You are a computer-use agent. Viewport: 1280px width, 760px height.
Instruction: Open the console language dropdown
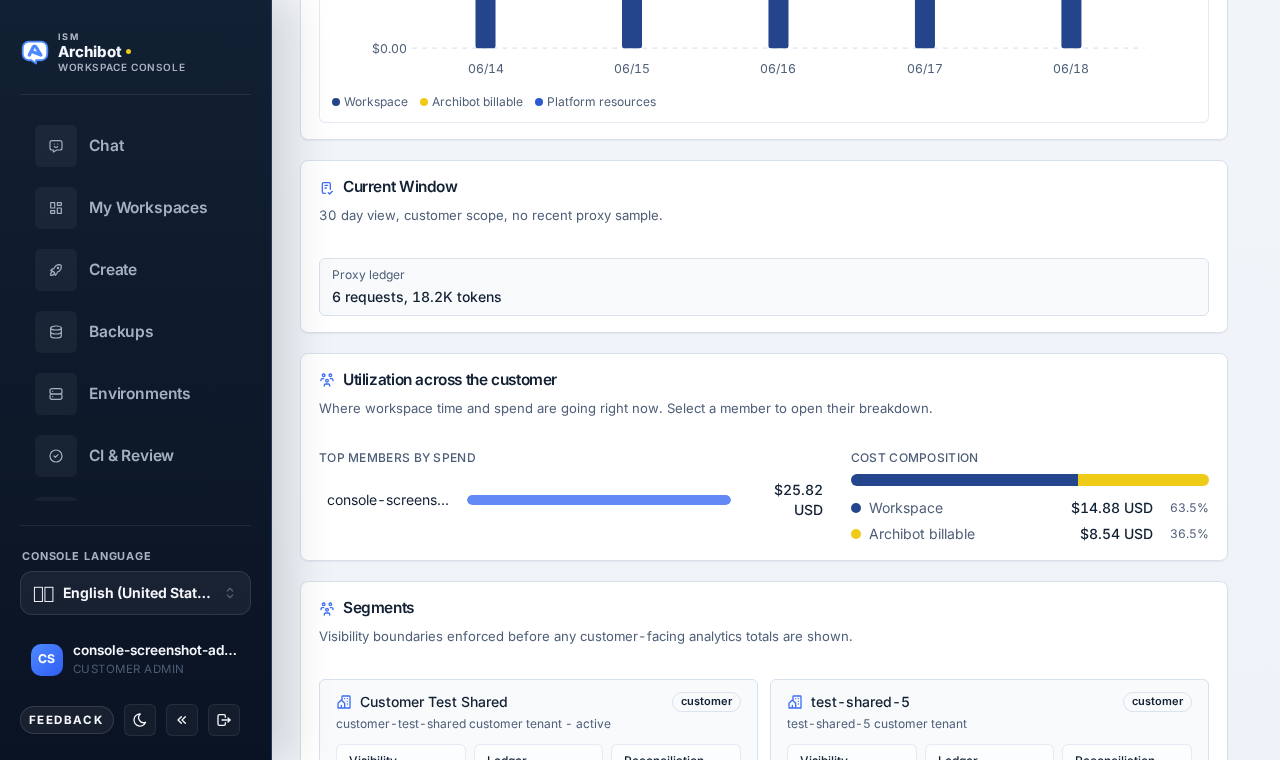coord(135,593)
